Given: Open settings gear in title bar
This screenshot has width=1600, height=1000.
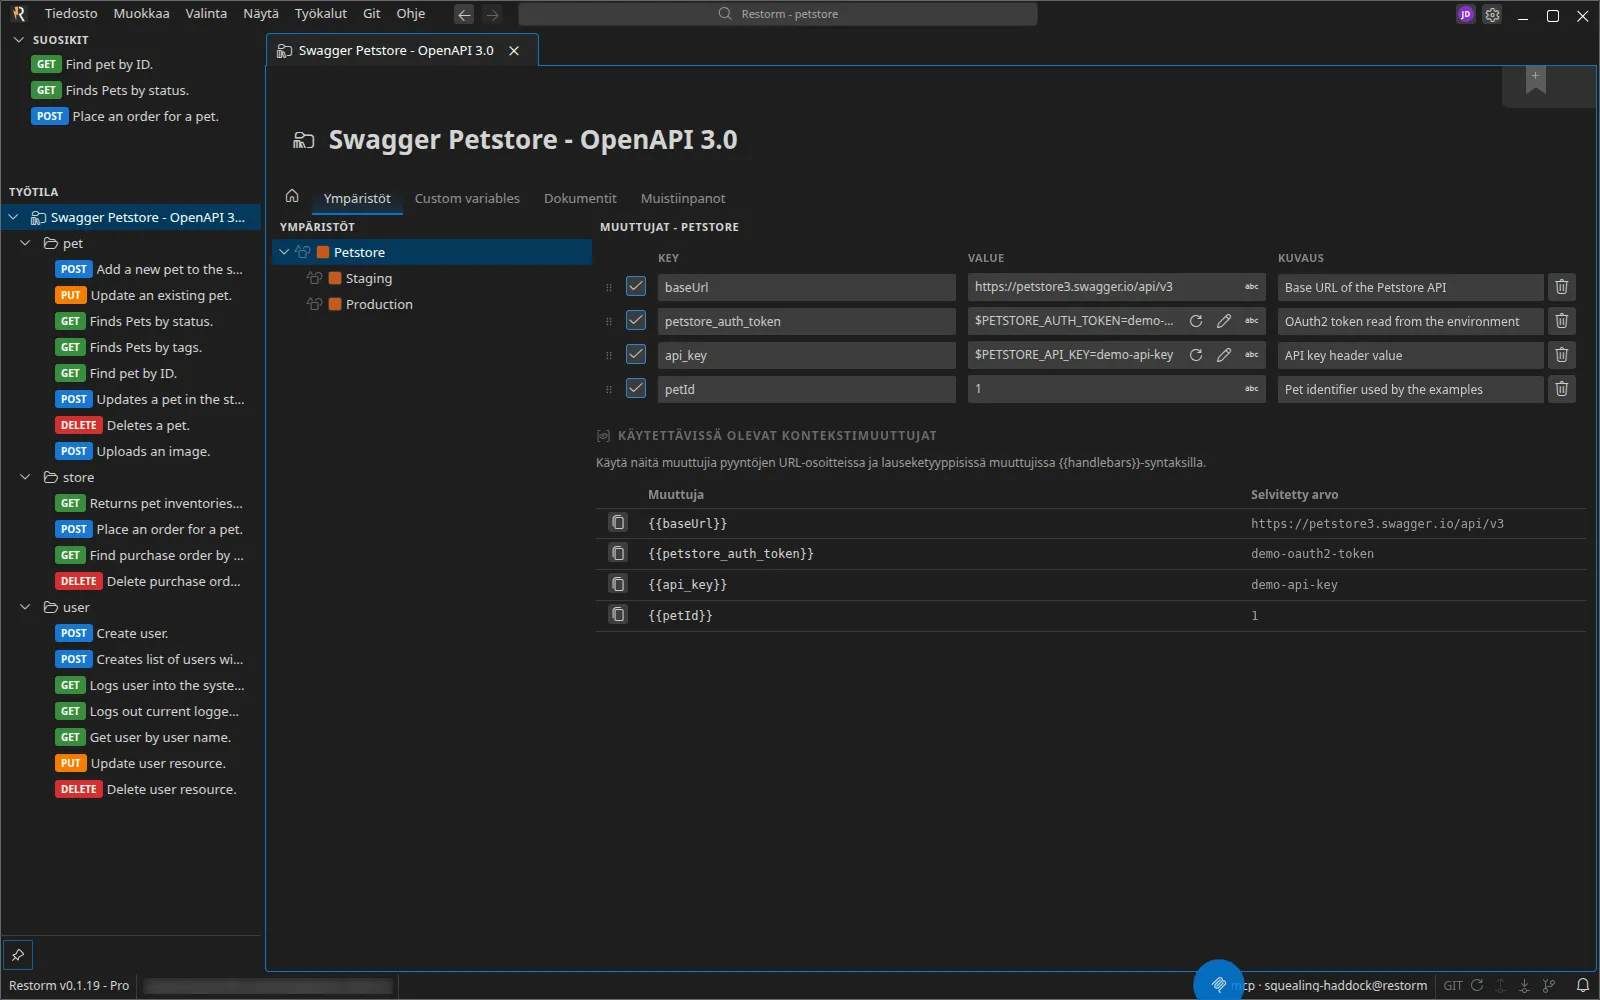Looking at the screenshot, I should pyautogui.click(x=1492, y=15).
